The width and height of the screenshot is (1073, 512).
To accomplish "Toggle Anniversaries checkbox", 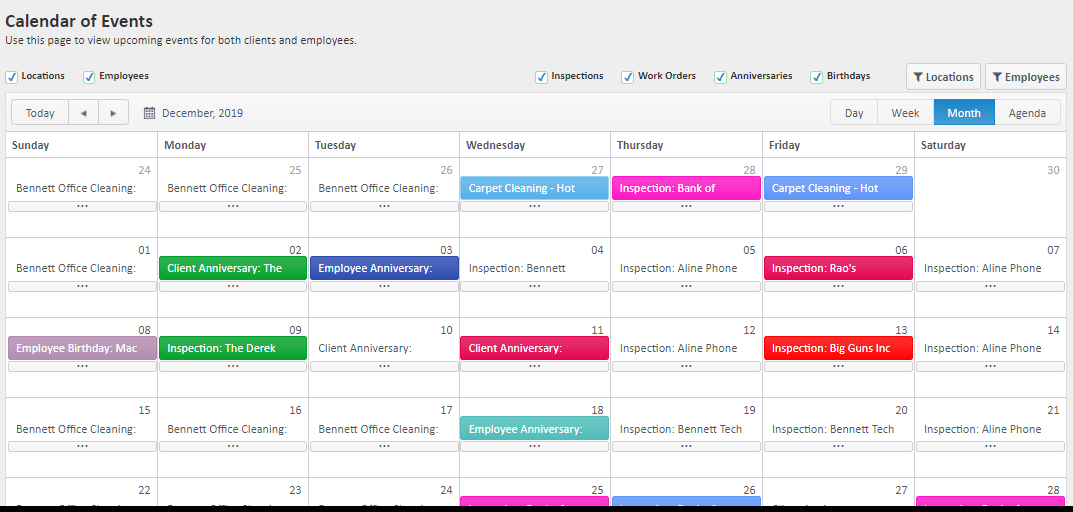I will click(720, 77).
